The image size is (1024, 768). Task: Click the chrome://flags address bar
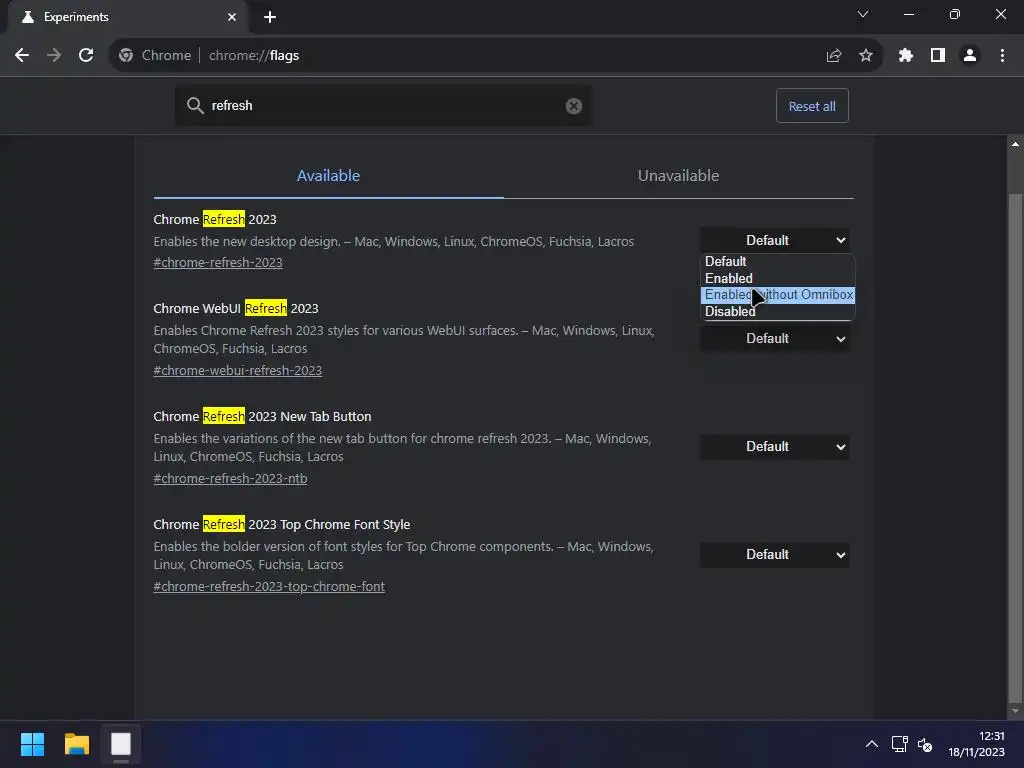point(496,56)
